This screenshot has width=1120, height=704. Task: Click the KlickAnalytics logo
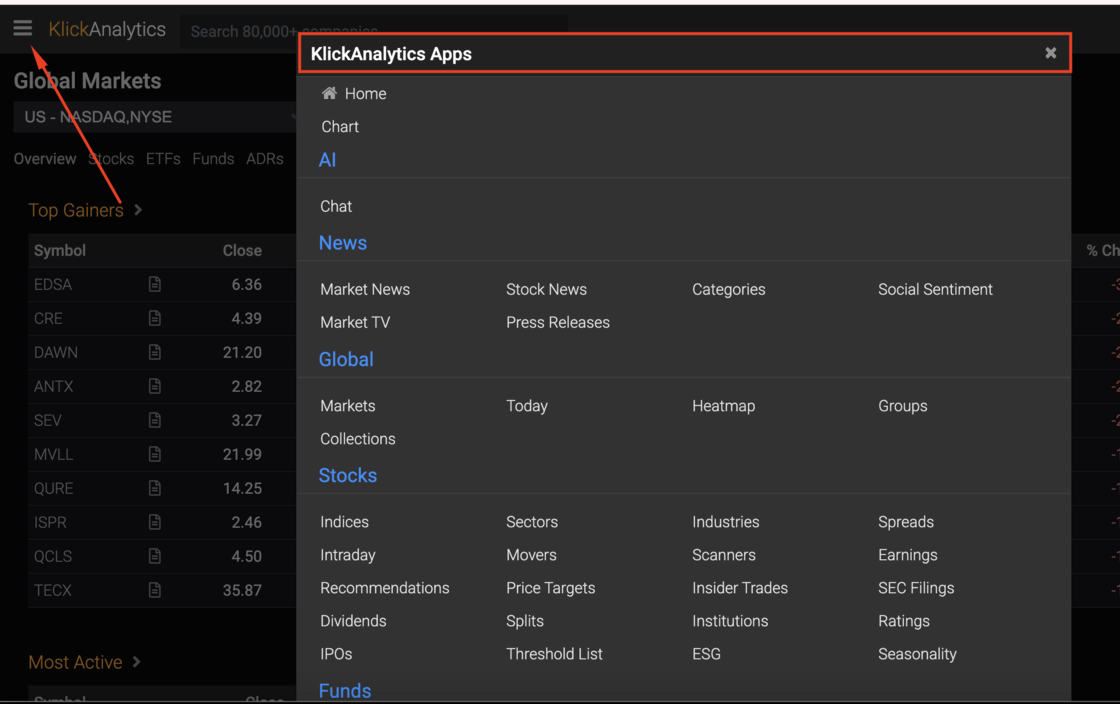pos(107,29)
